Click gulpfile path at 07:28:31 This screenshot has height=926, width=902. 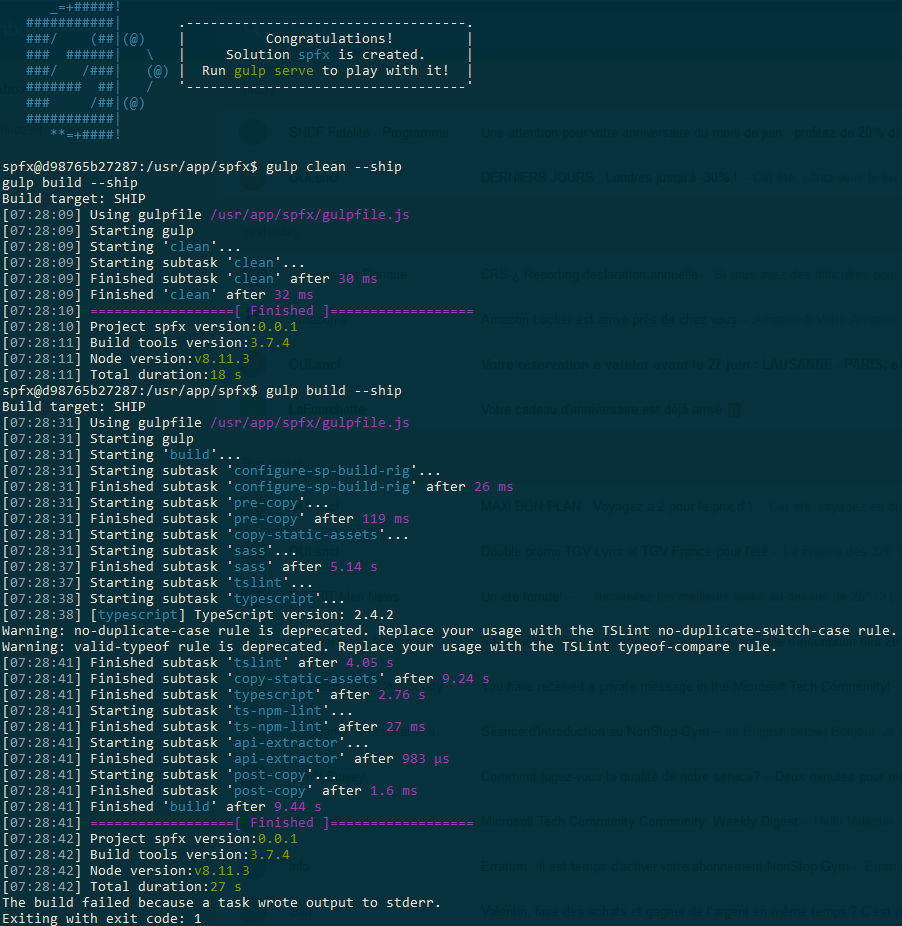pyautogui.click(x=310, y=423)
